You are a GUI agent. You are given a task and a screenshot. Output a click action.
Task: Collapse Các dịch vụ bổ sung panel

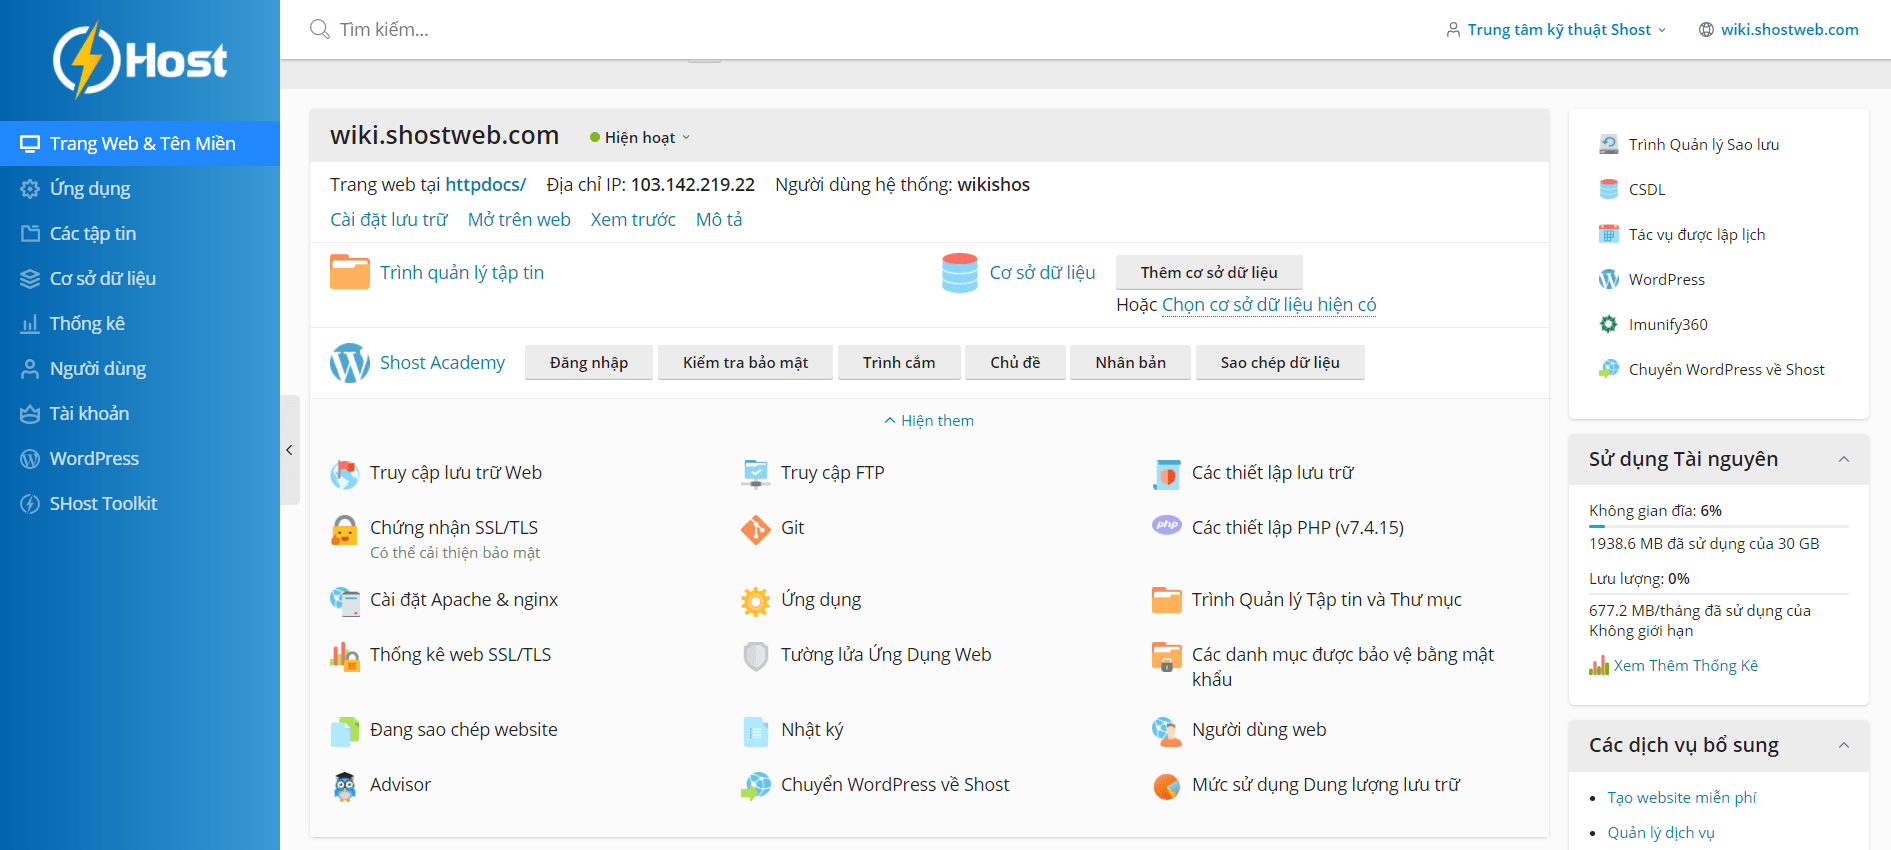point(1843,745)
